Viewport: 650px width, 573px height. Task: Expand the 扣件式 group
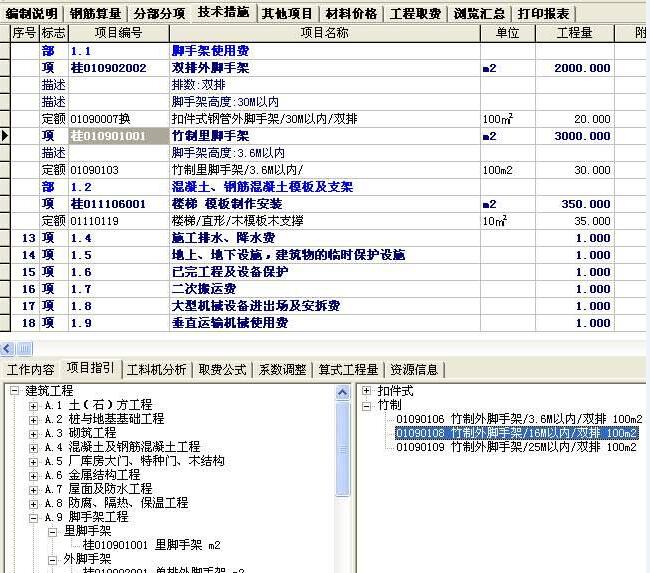click(x=366, y=391)
